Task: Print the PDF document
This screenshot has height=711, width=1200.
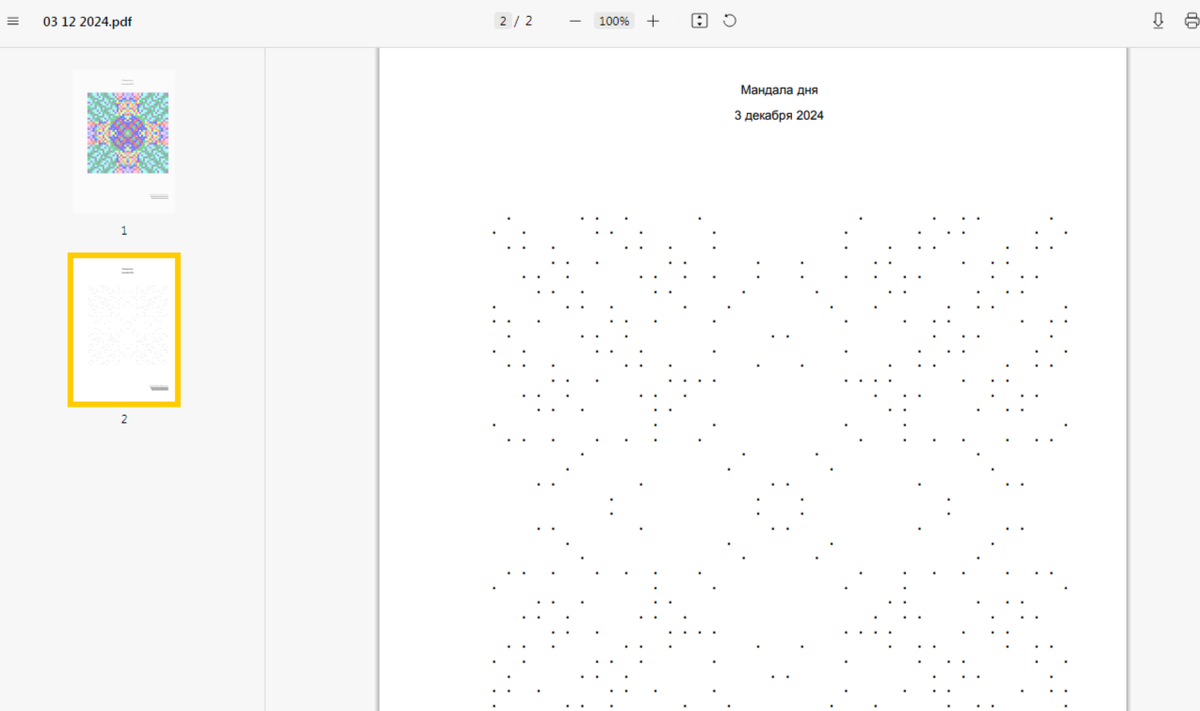Action: click(x=1191, y=21)
